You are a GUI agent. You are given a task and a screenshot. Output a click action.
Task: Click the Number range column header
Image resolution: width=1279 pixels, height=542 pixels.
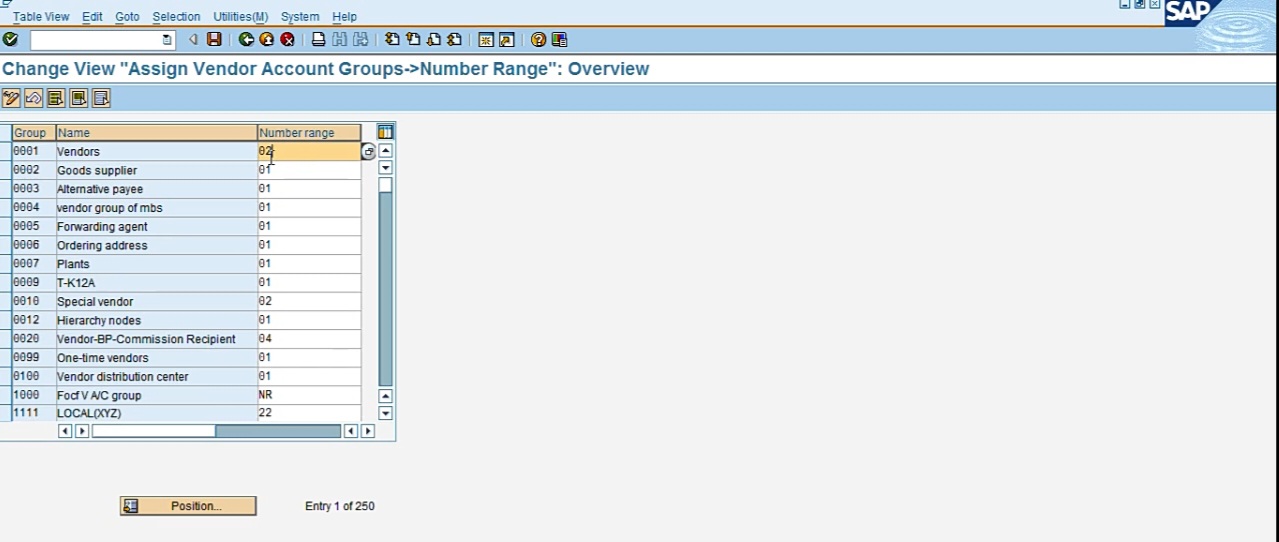tap(309, 132)
